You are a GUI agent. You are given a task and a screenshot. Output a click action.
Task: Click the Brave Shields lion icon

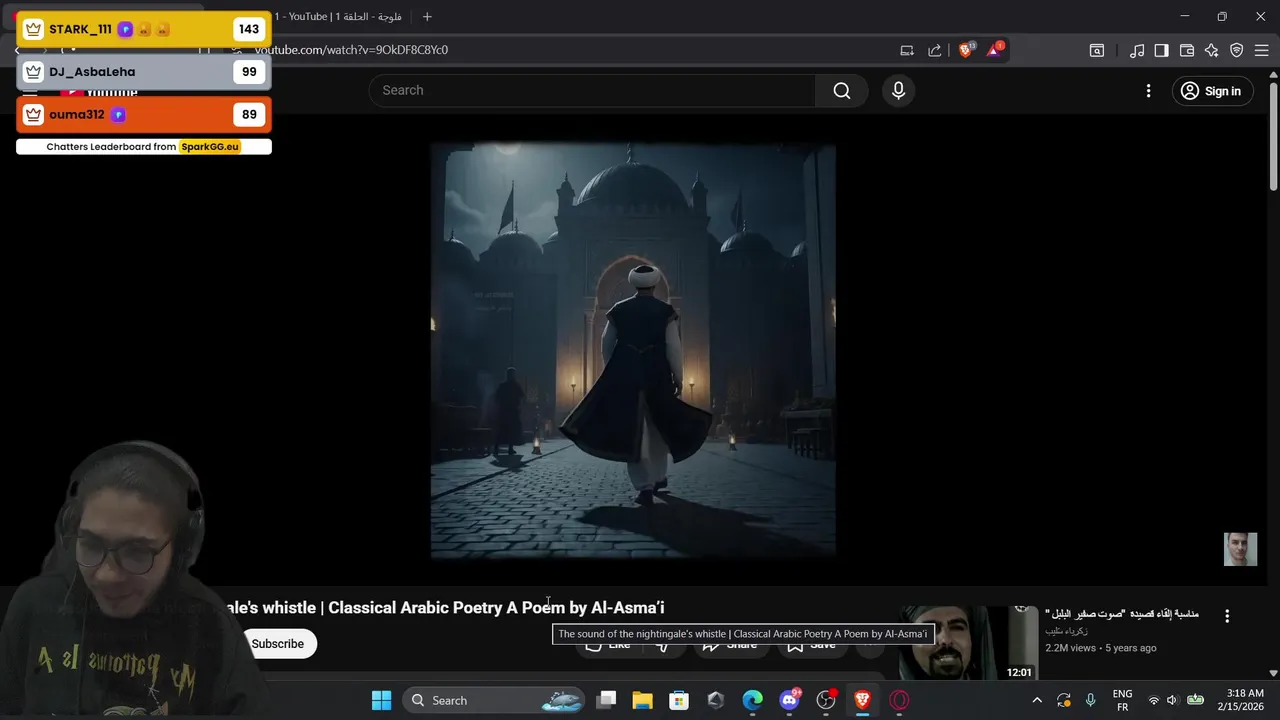click(966, 49)
